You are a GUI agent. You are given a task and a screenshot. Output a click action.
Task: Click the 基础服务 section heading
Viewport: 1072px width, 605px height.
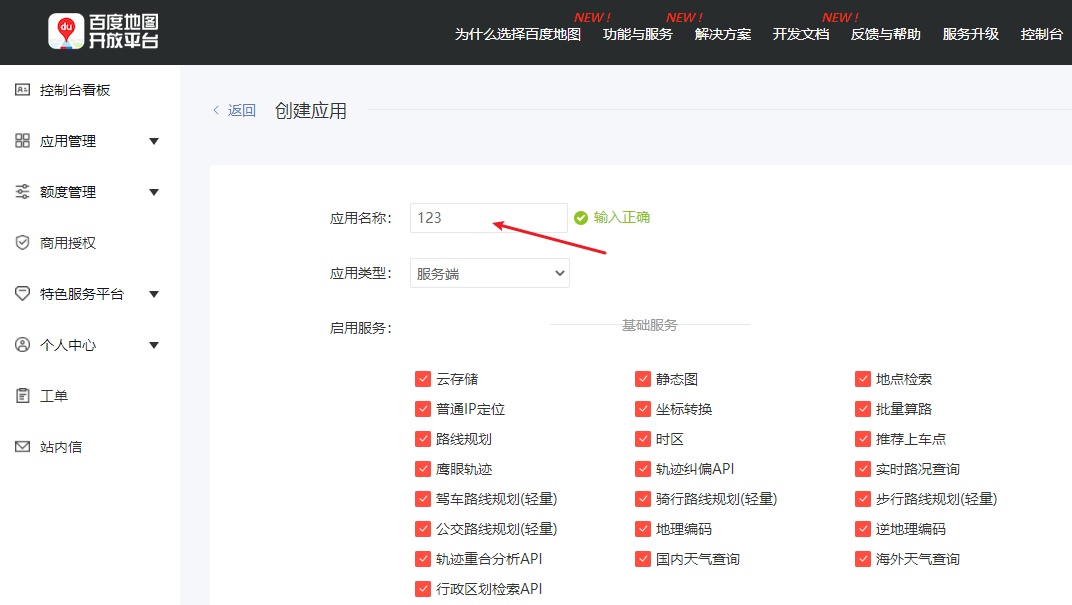point(649,325)
